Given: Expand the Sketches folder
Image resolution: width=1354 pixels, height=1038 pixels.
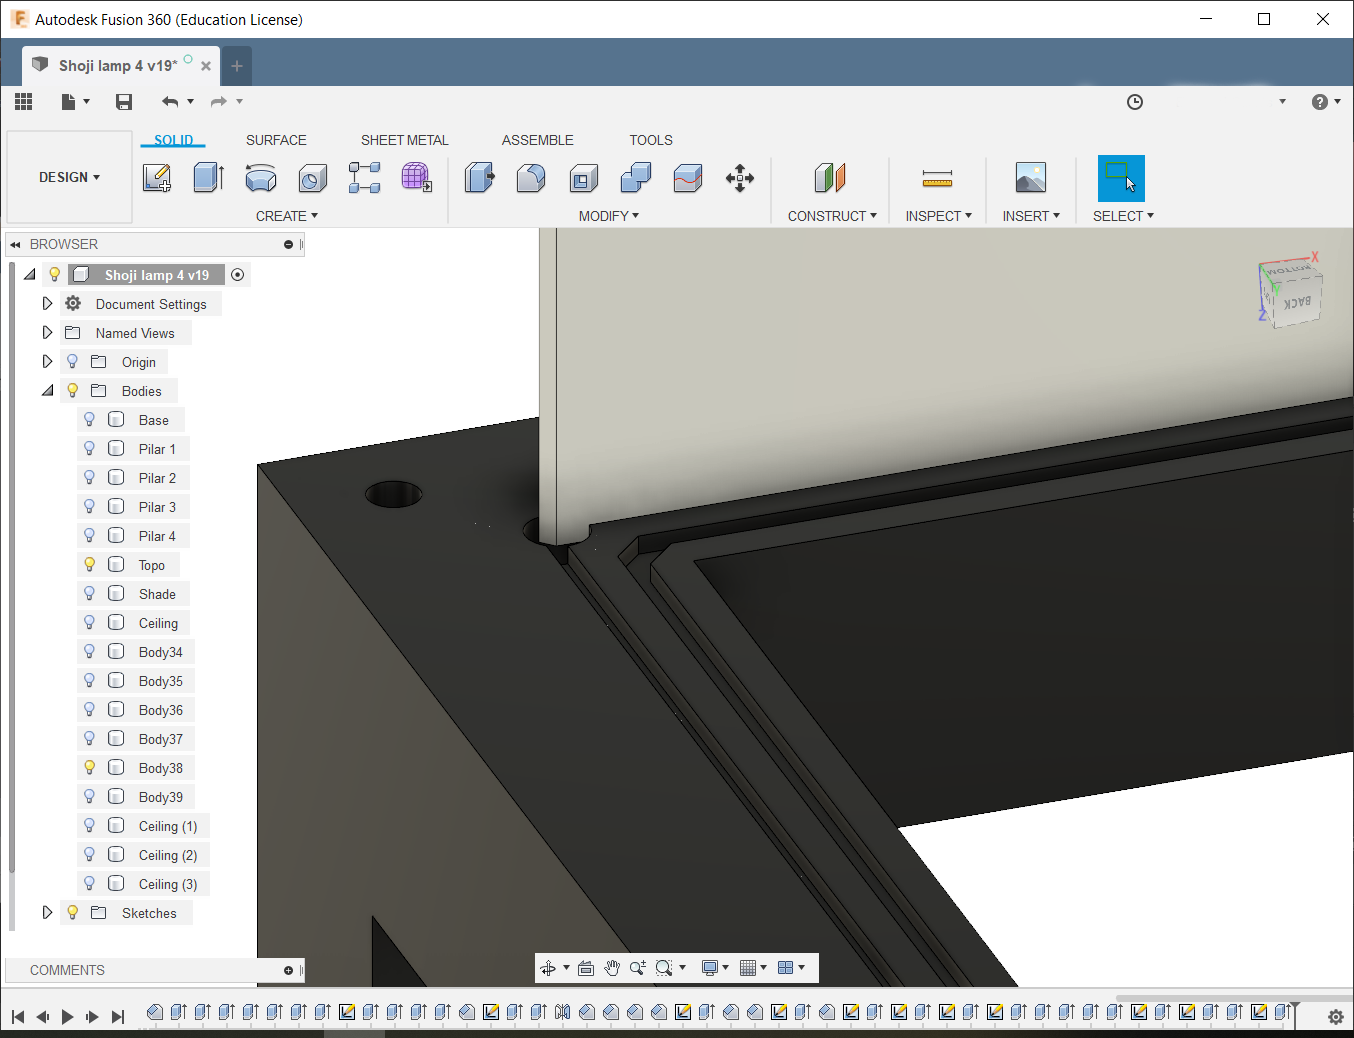Looking at the screenshot, I should [x=47, y=913].
